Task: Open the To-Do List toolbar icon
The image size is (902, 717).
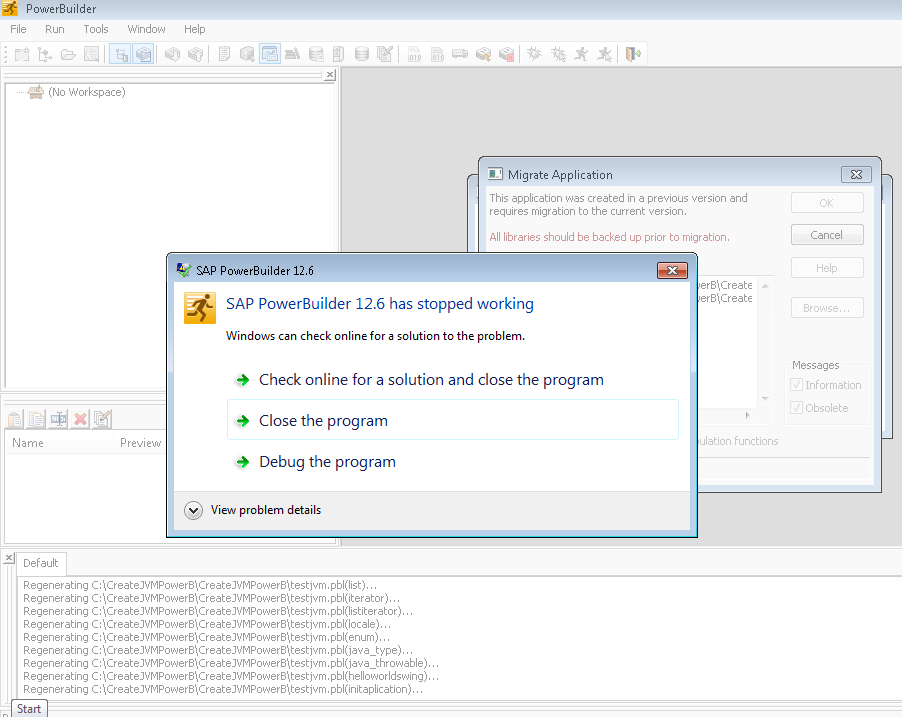Action: pyautogui.click(x=224, y=54)
